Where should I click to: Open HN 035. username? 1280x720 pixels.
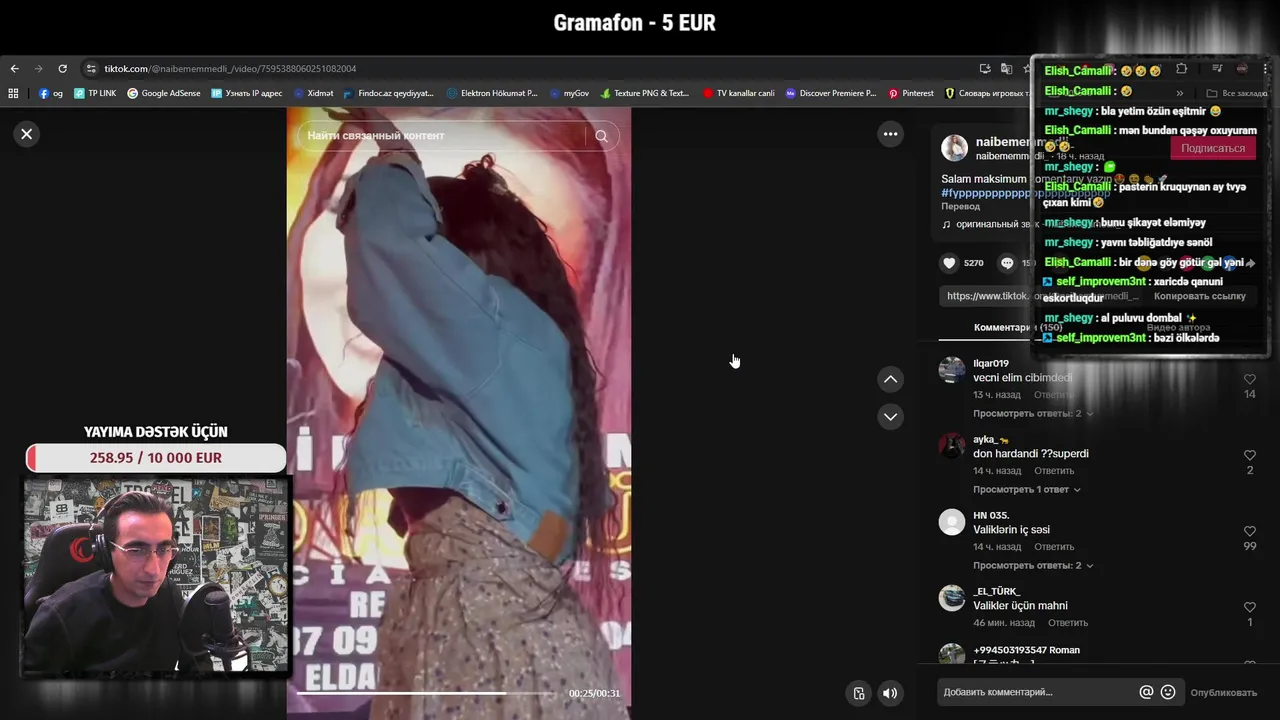click(x=992, y=515)
